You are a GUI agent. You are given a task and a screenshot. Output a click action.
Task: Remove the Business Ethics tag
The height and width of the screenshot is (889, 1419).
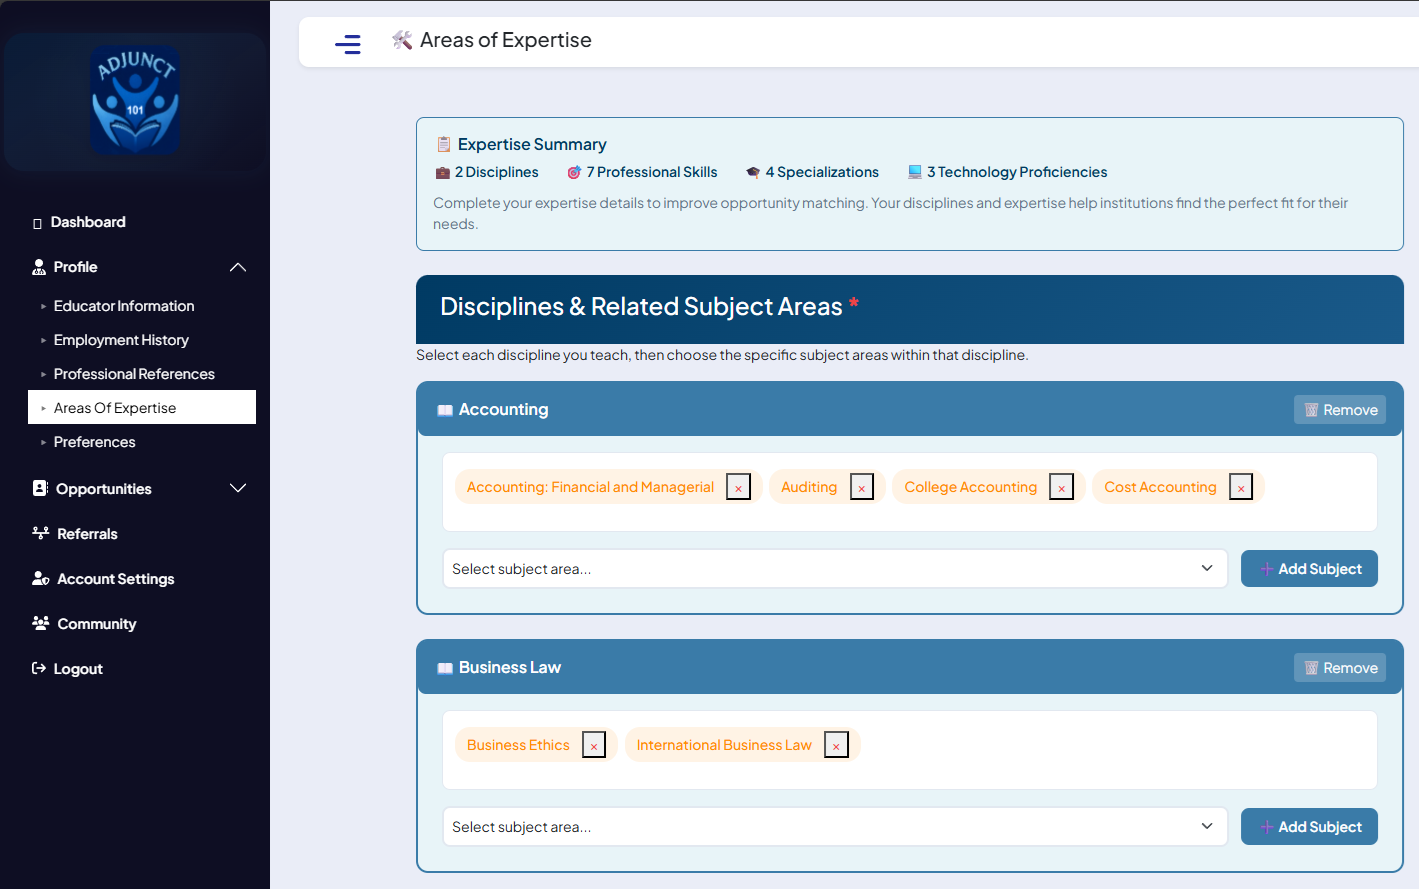pyautogui.click(x=594, y=745)
